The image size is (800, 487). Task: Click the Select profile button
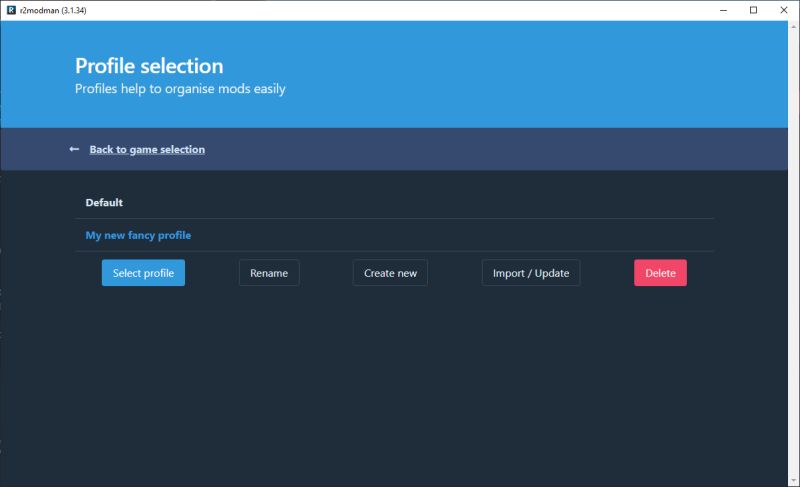click(x=143, y=273)
